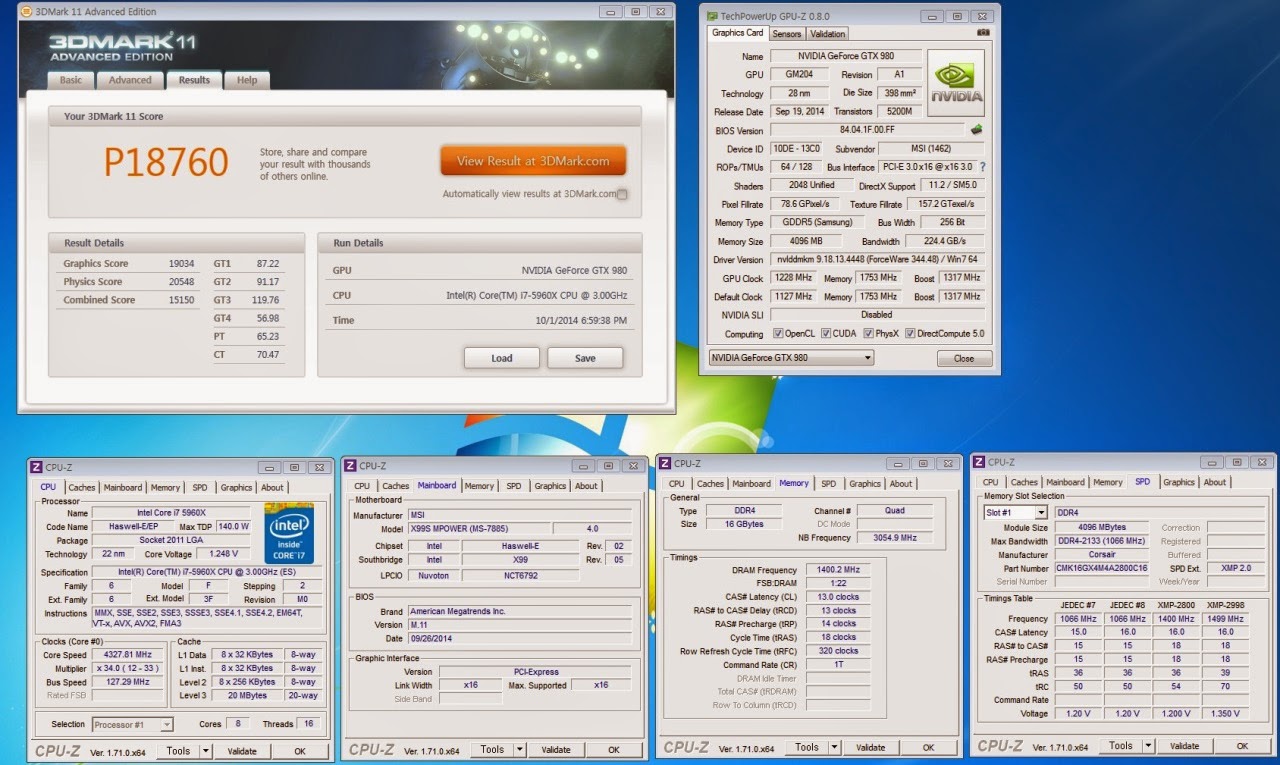Click the Save button in 3DMark 11

click(x=585, y=358)
